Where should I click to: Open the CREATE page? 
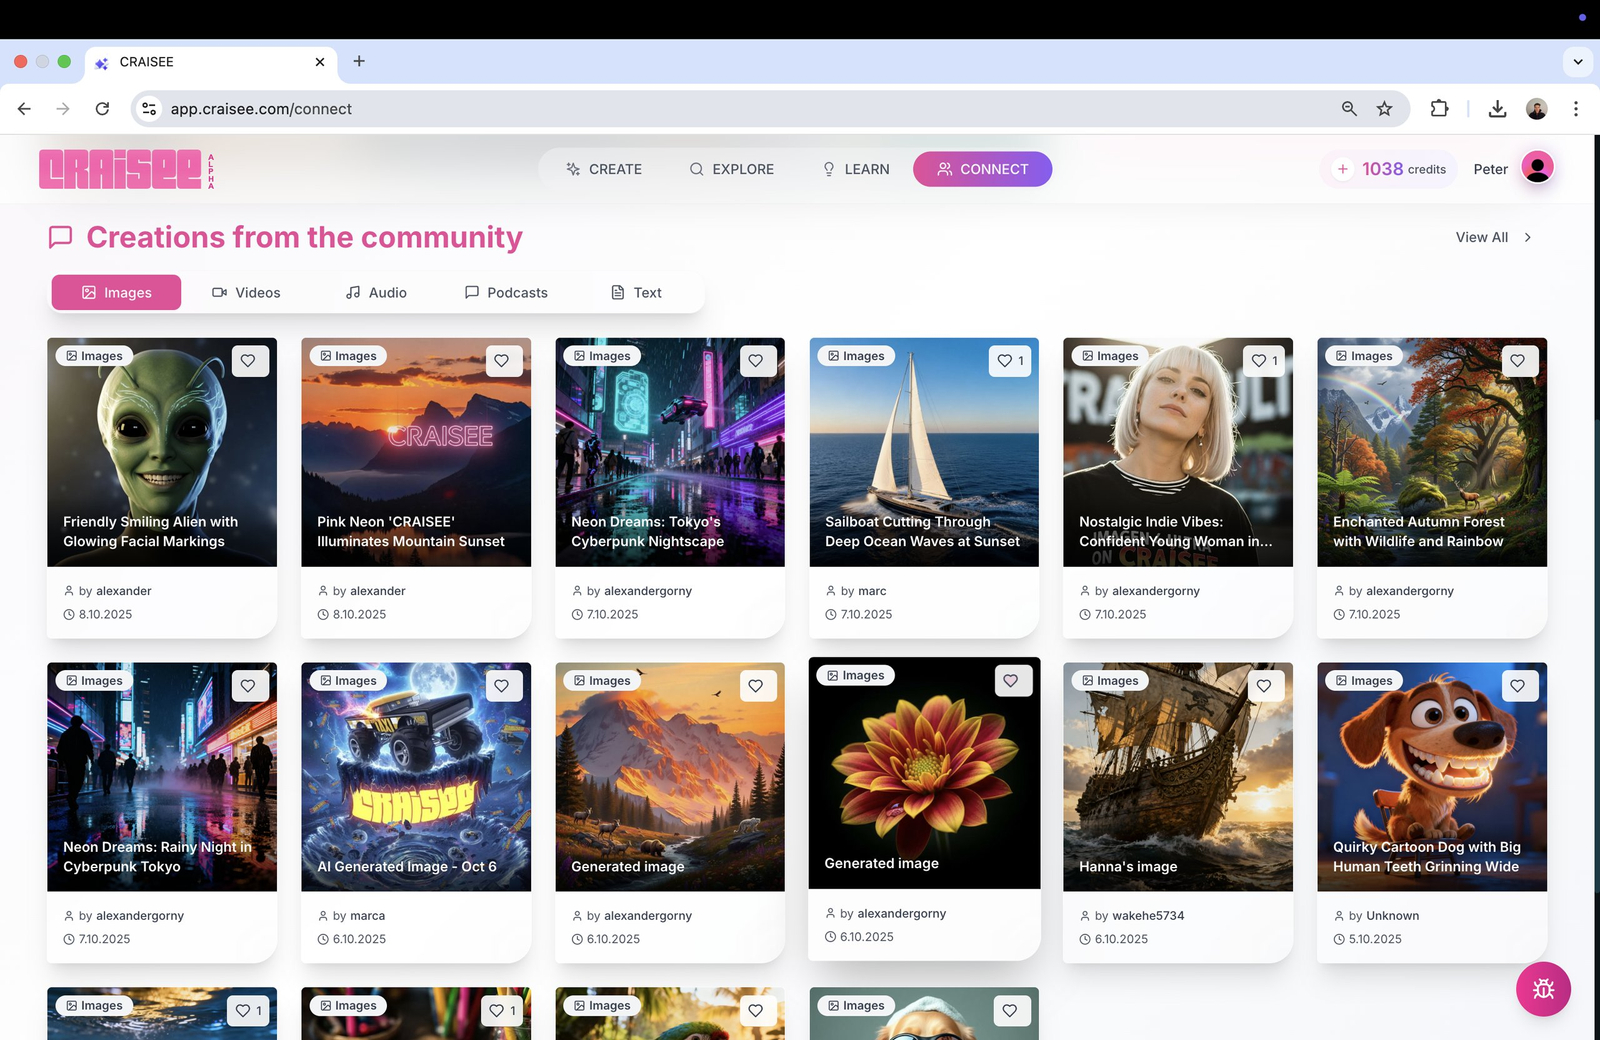coord(604,169)
